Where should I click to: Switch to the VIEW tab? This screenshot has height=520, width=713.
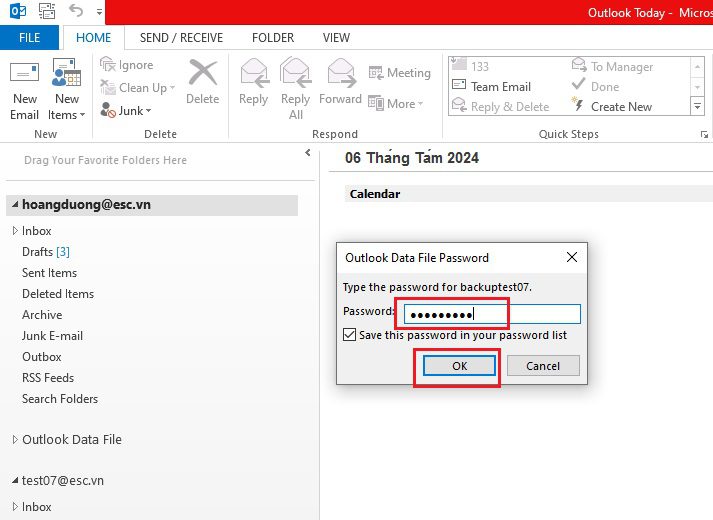(x=336, y=37)
